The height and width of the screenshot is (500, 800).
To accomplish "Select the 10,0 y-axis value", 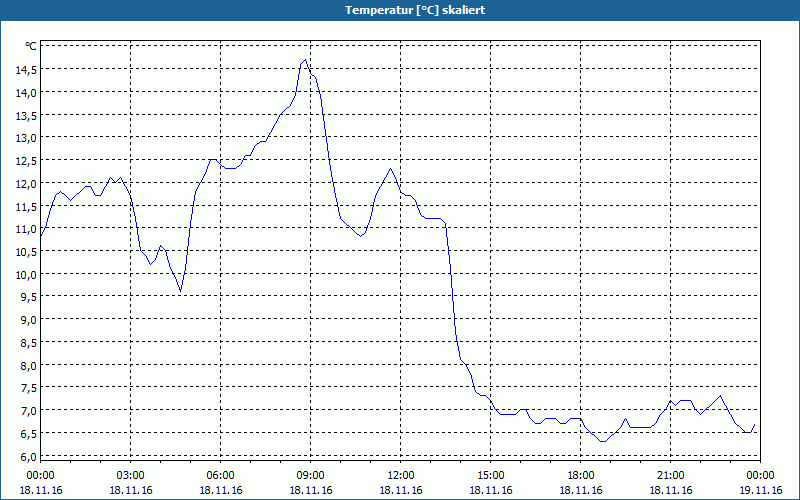I will 27,274.
